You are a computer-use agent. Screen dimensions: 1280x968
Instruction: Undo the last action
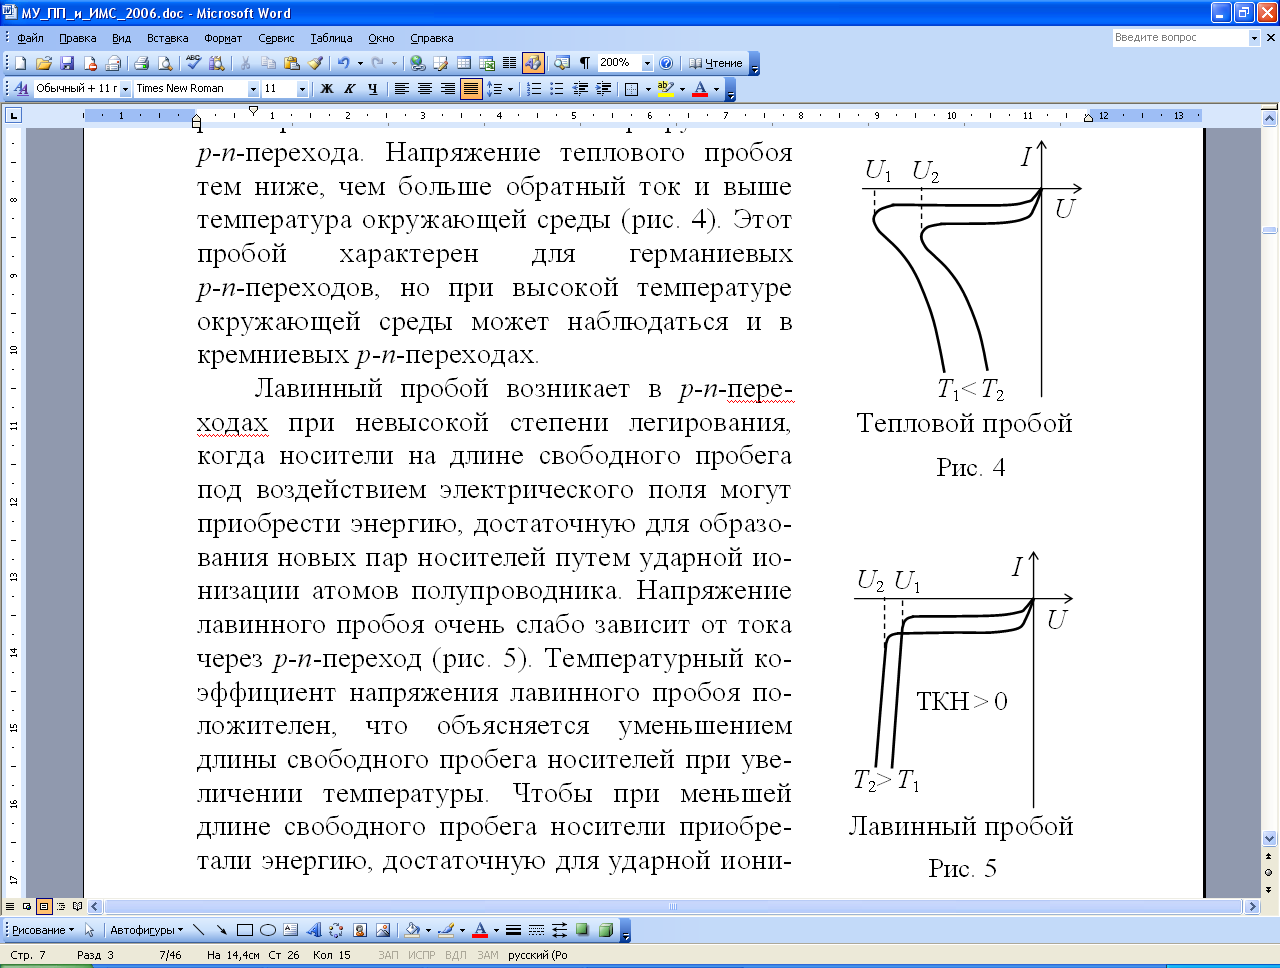click(x=343, y=63)
